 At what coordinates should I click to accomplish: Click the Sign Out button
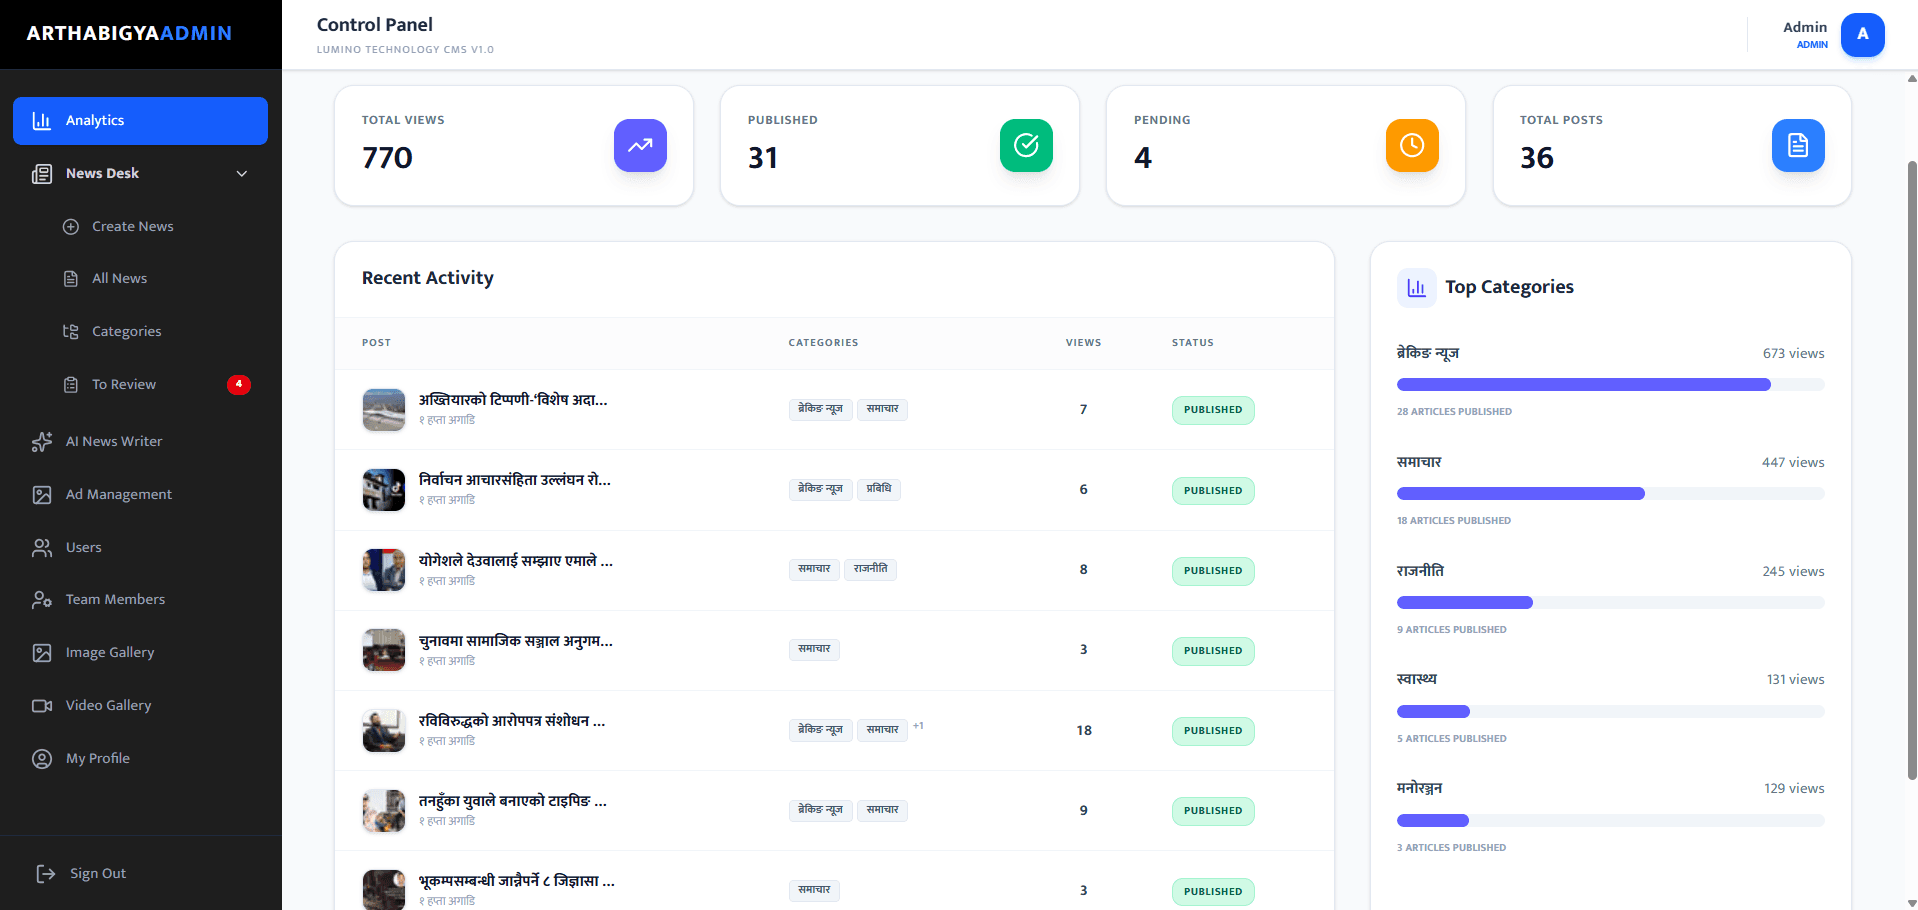point(96,872)
